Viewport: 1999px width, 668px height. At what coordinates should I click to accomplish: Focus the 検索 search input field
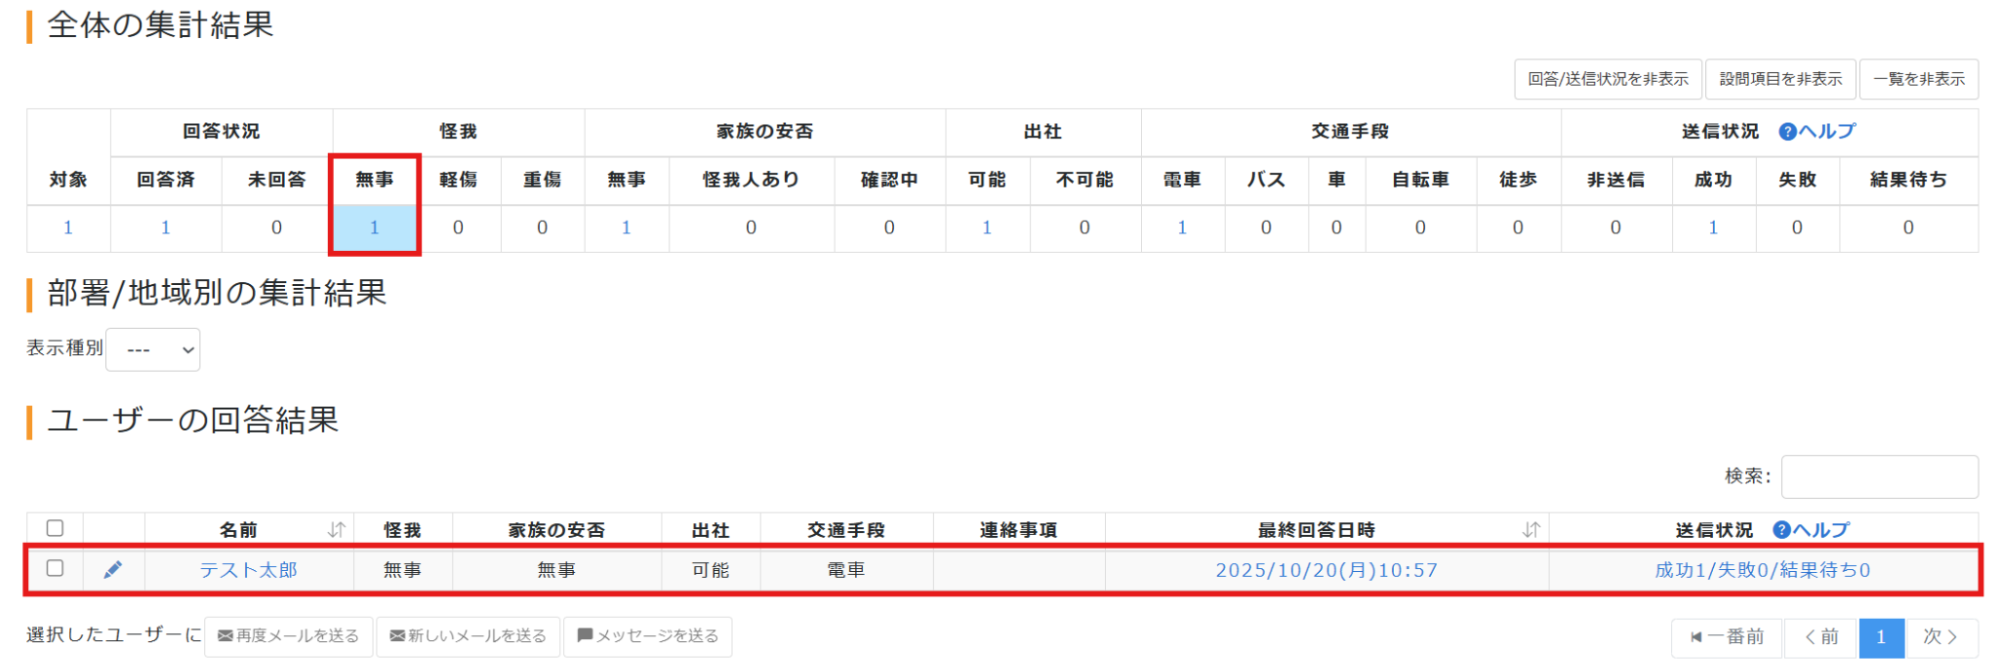1879,477
